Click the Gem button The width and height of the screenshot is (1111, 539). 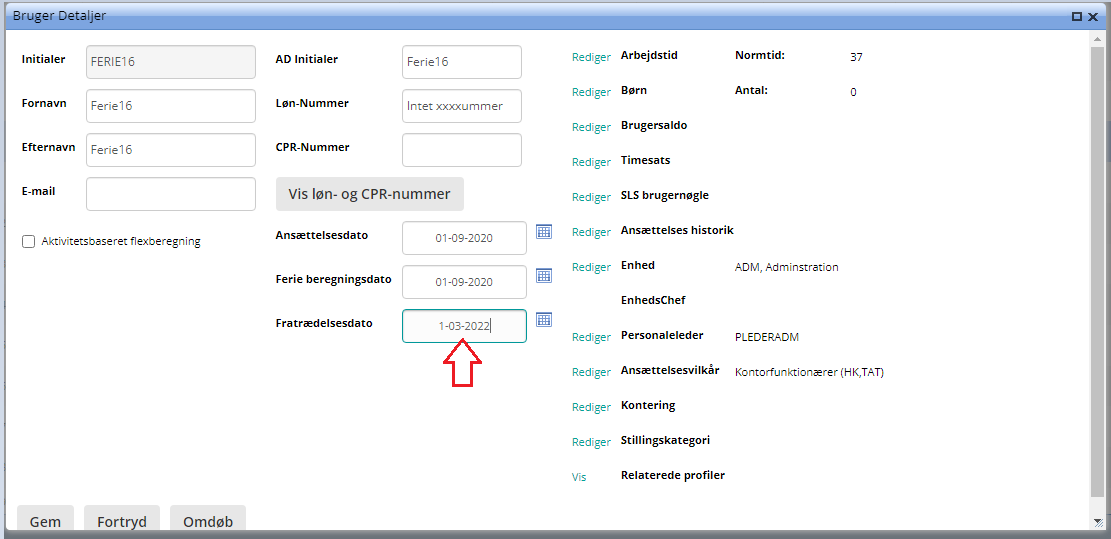coord(45,521)
